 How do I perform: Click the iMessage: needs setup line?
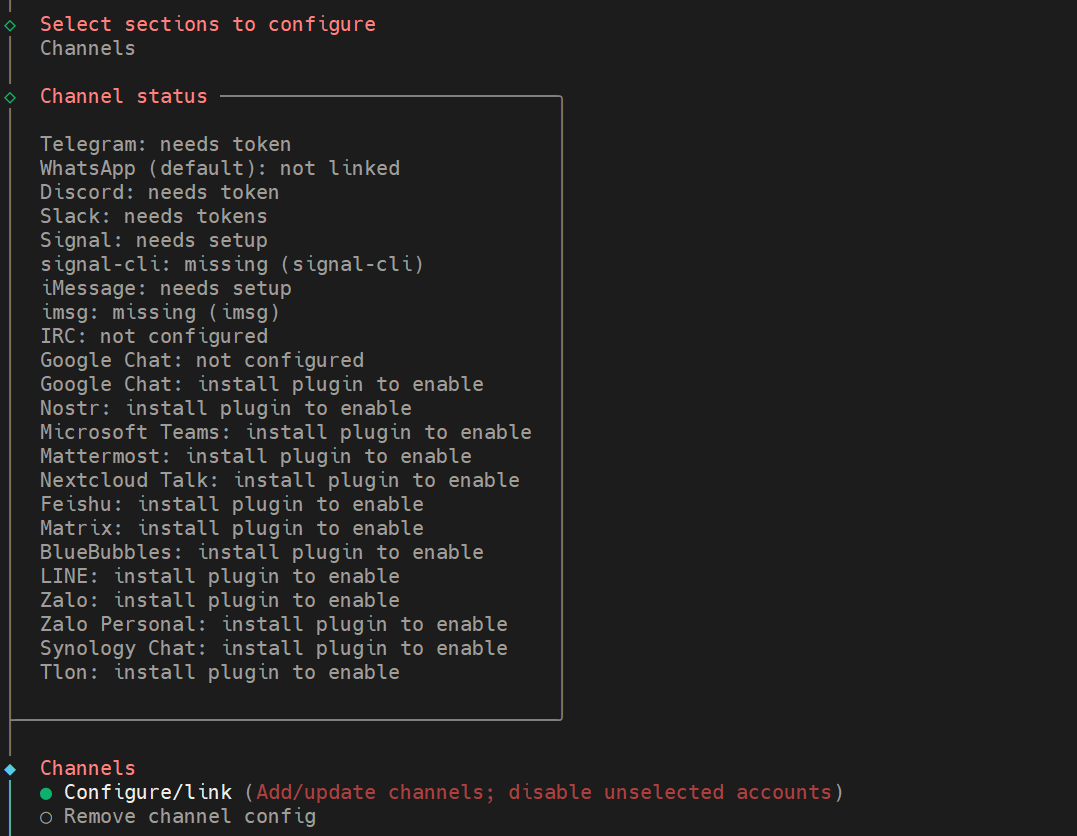point(165,288)
